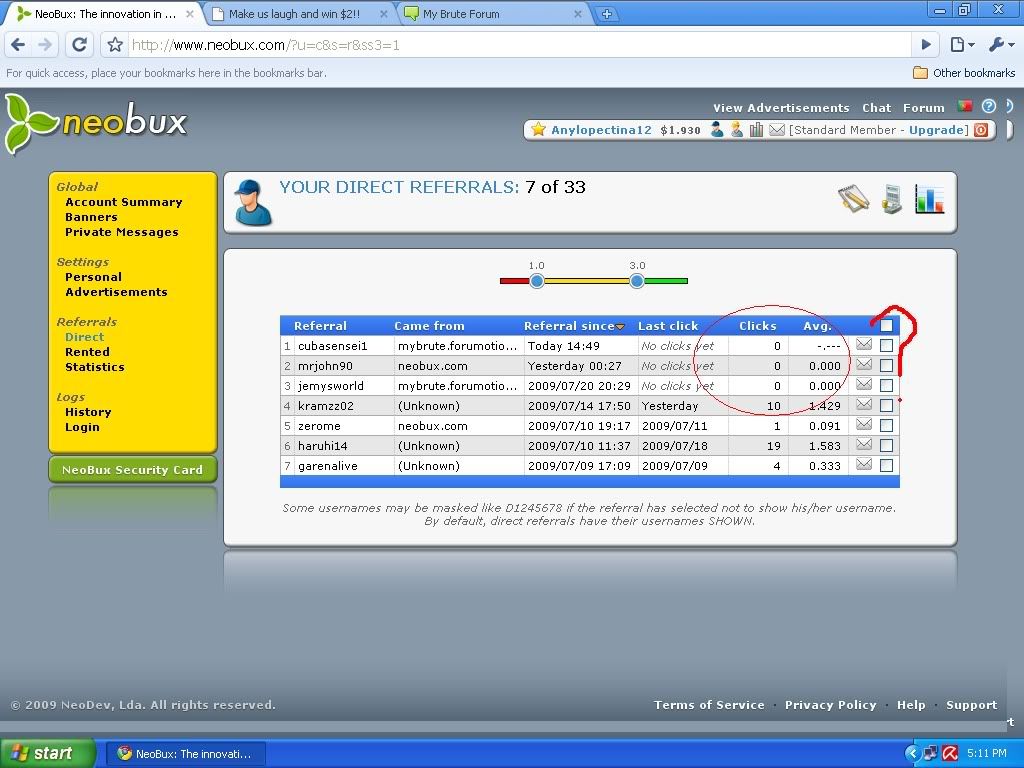The height and width of the screenshot is (768, 1024).
Task: Open the Other bookmarks folder
Action: pos(964,72)
